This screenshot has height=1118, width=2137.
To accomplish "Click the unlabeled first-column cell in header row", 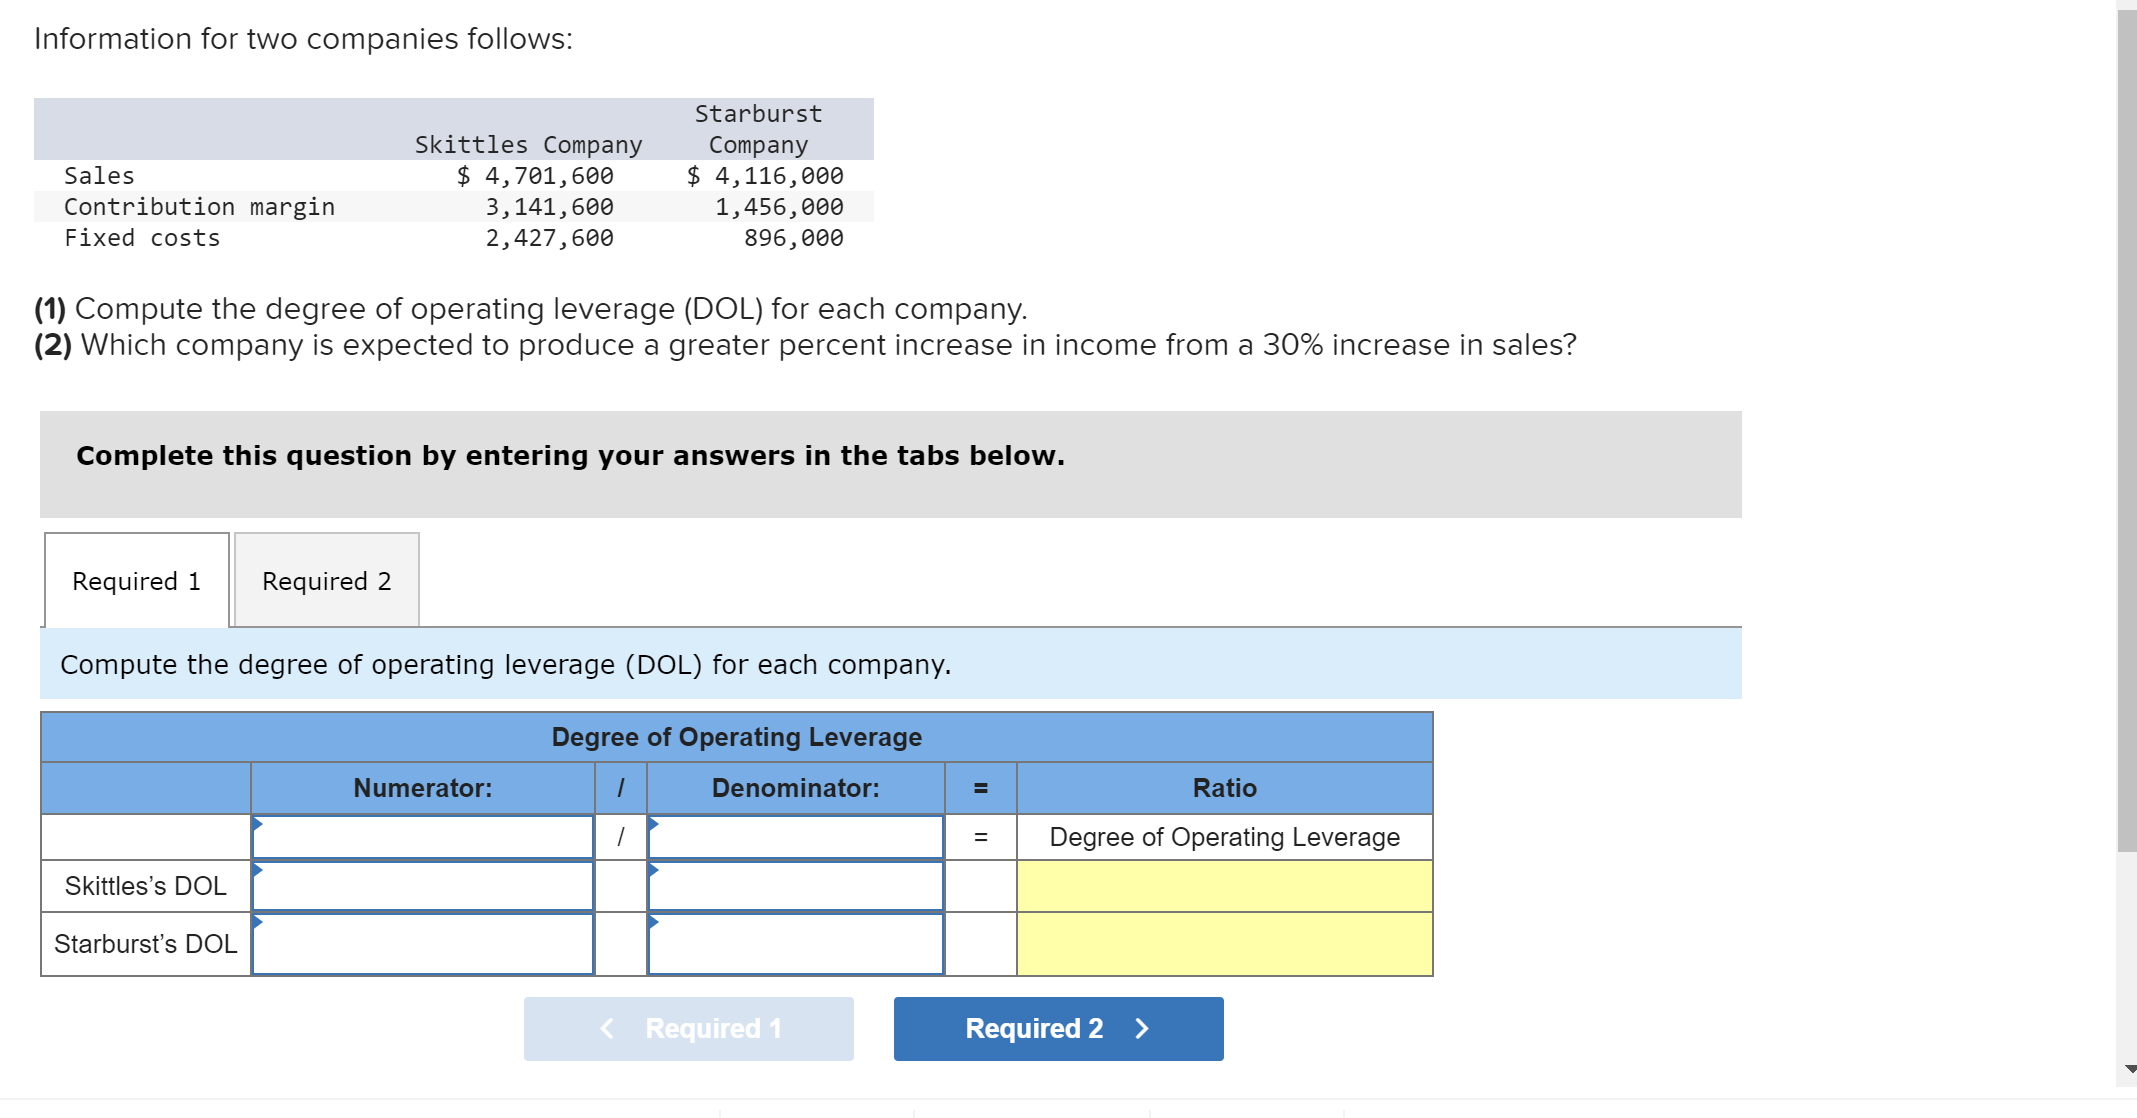I will pyautogui.click(x=146, y=837).
